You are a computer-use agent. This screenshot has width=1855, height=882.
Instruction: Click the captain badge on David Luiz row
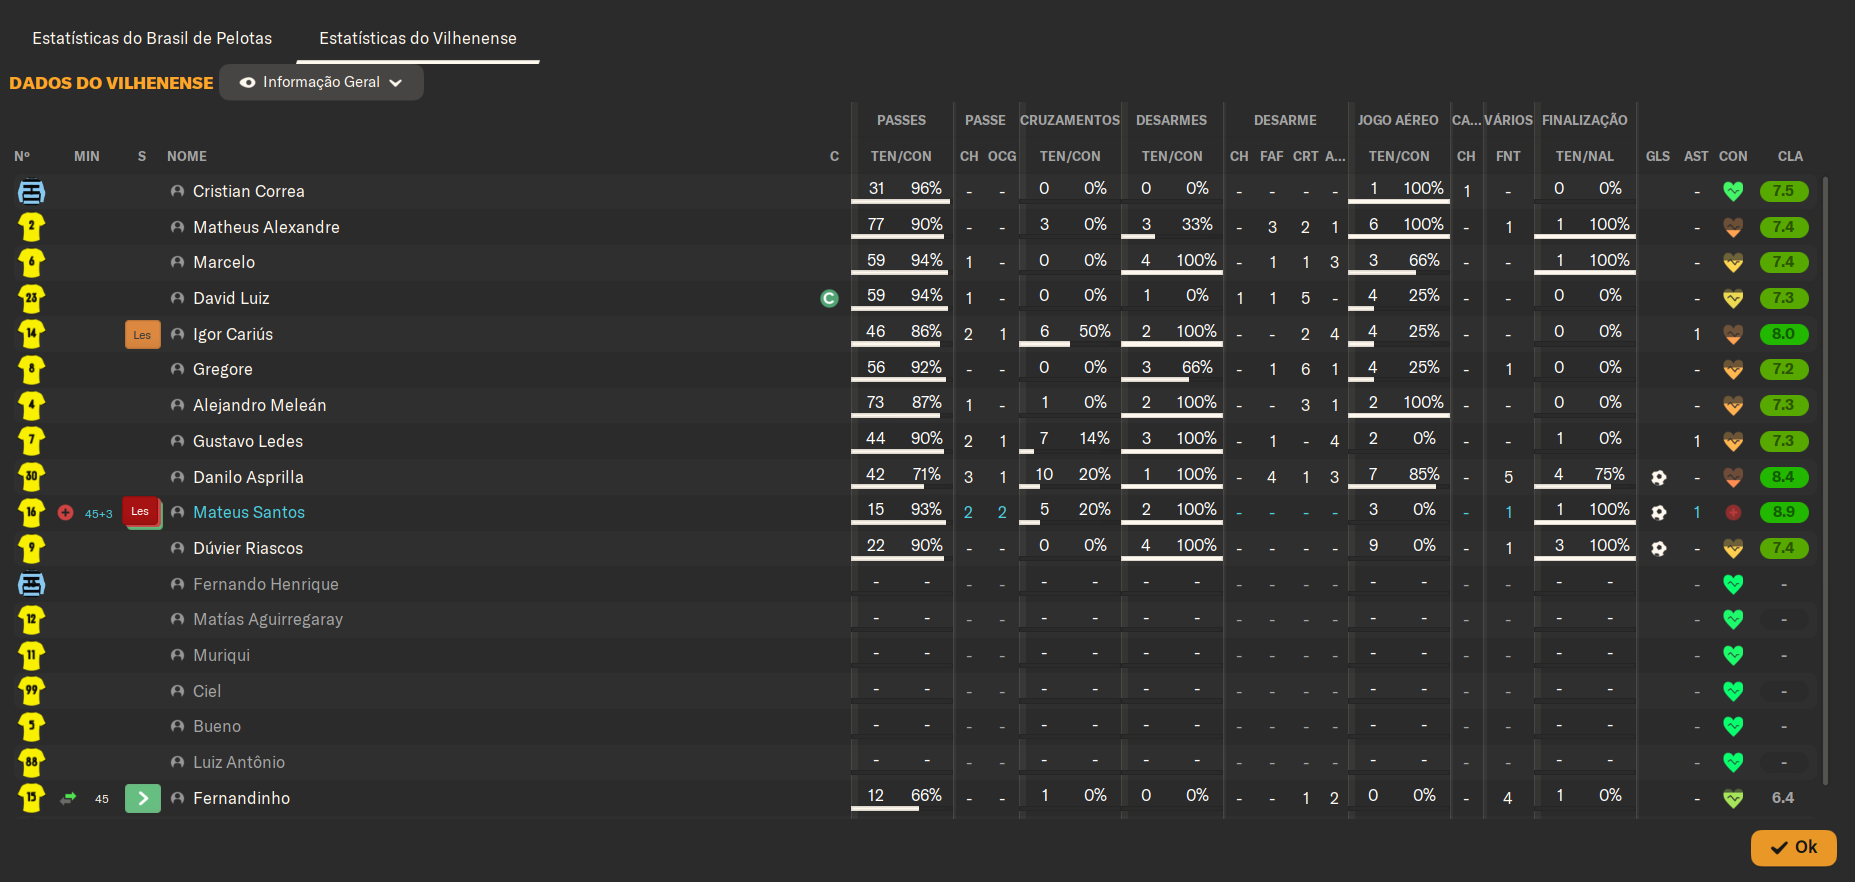click(x=829, y=298)
